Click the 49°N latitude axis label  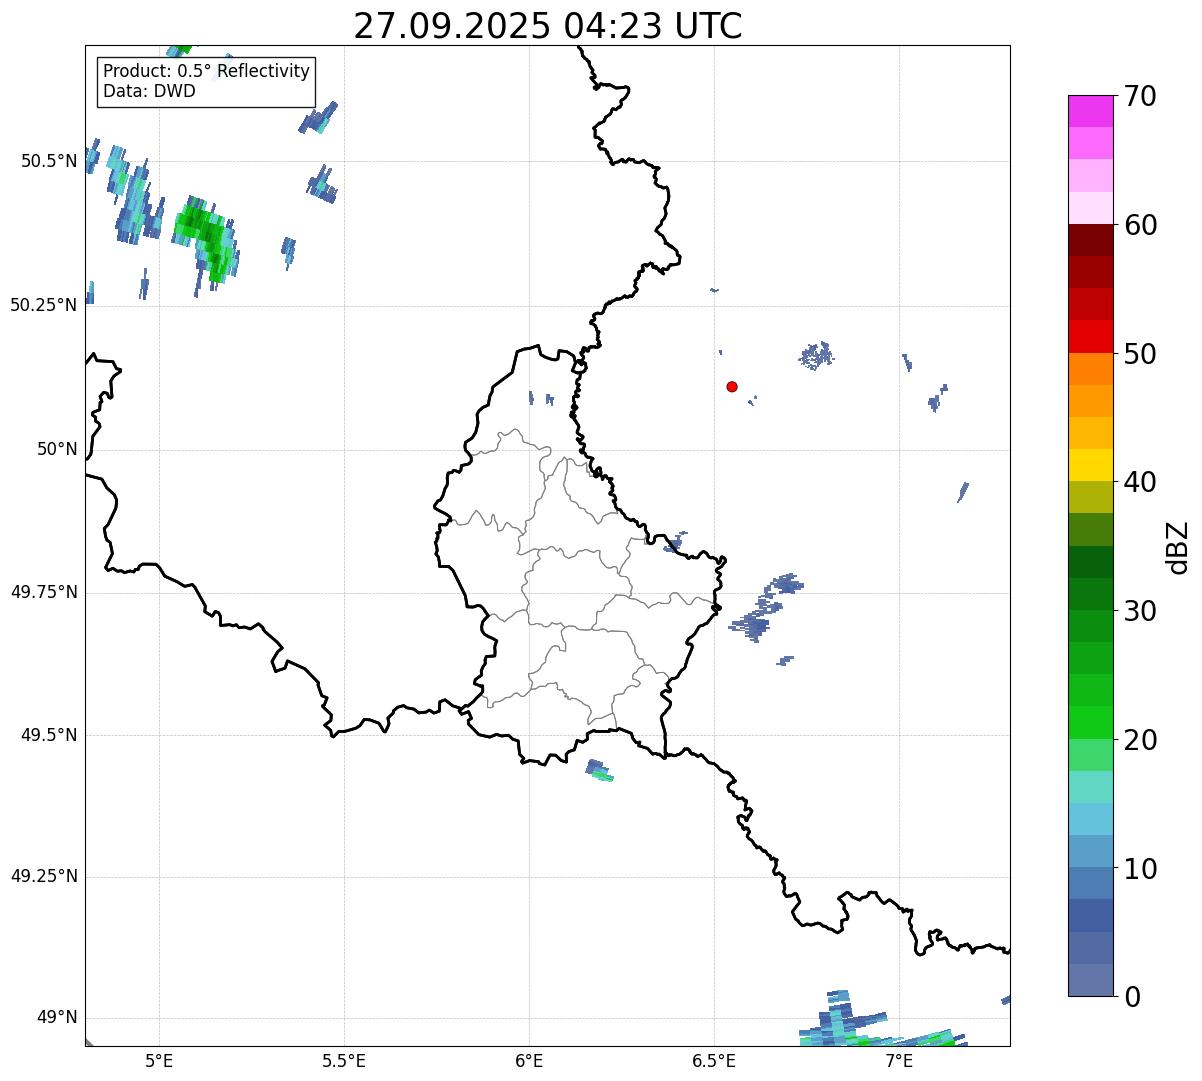tap(56, 1018)
